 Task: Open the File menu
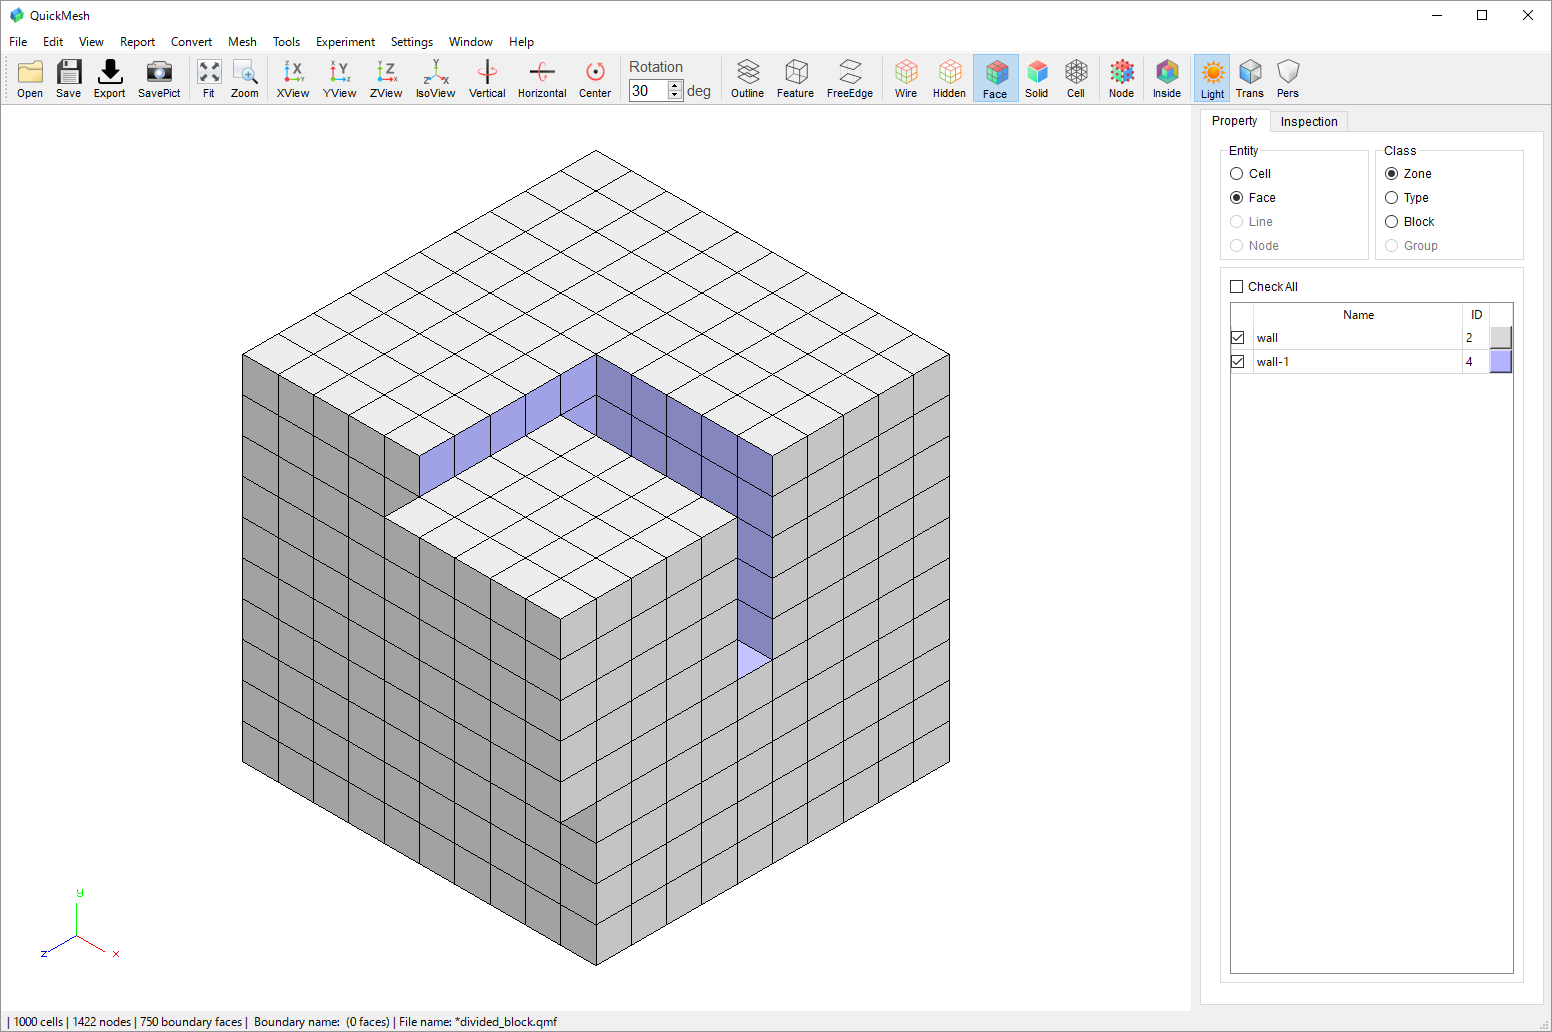[x=18, y=42]
